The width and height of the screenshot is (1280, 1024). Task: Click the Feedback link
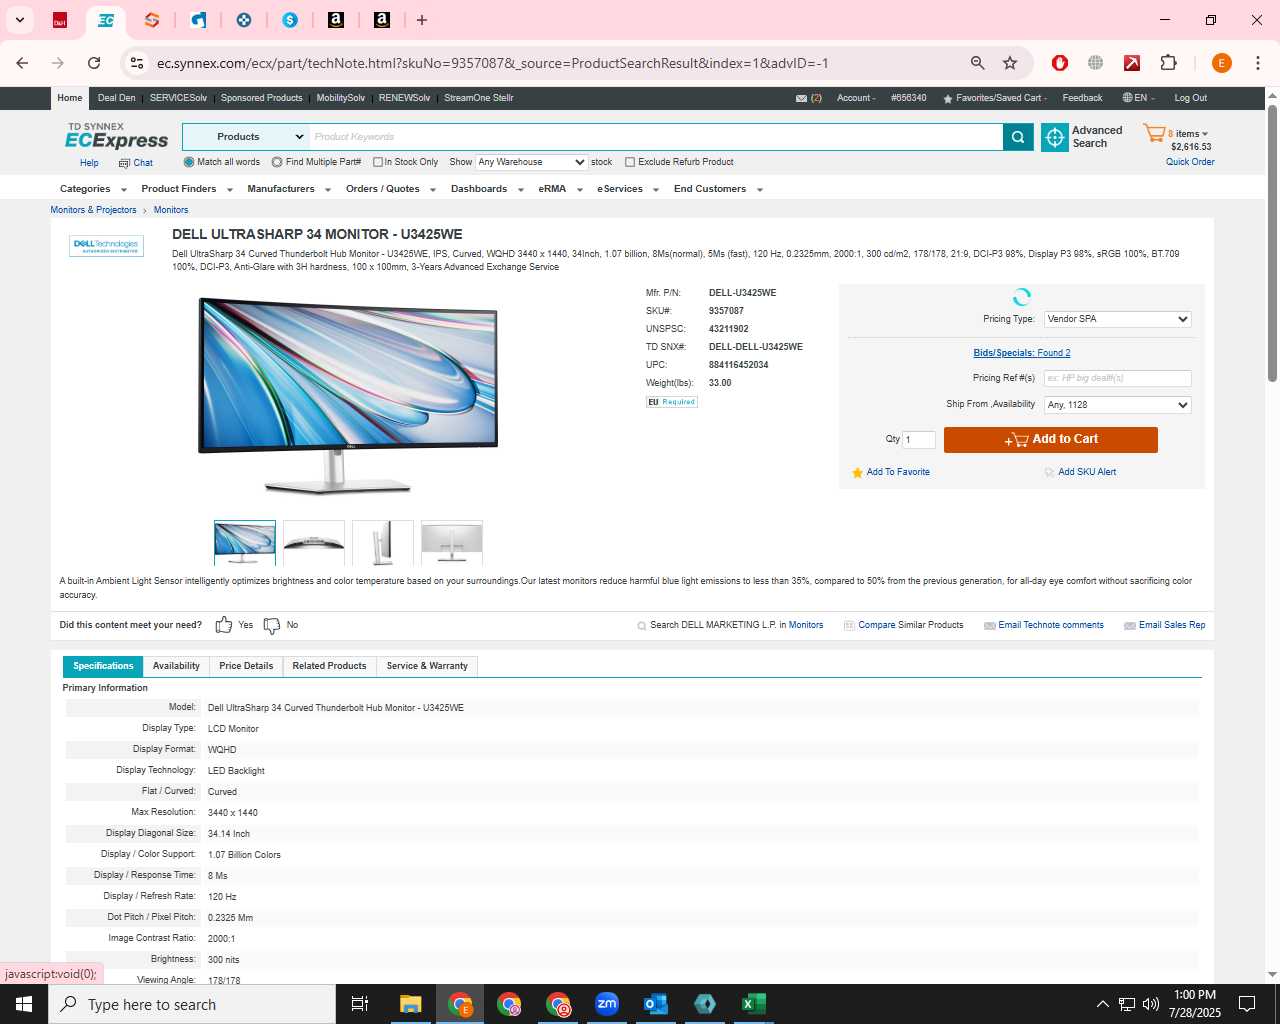click(1082, 98)
